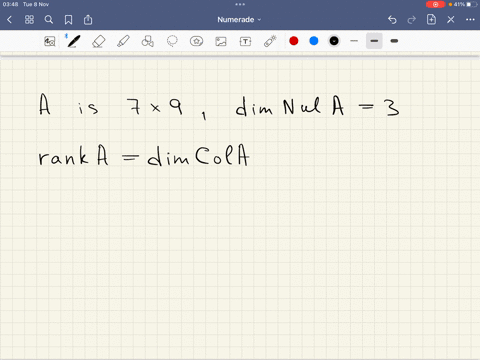
Task: Undo the last stroke
Action: [392, 20]
